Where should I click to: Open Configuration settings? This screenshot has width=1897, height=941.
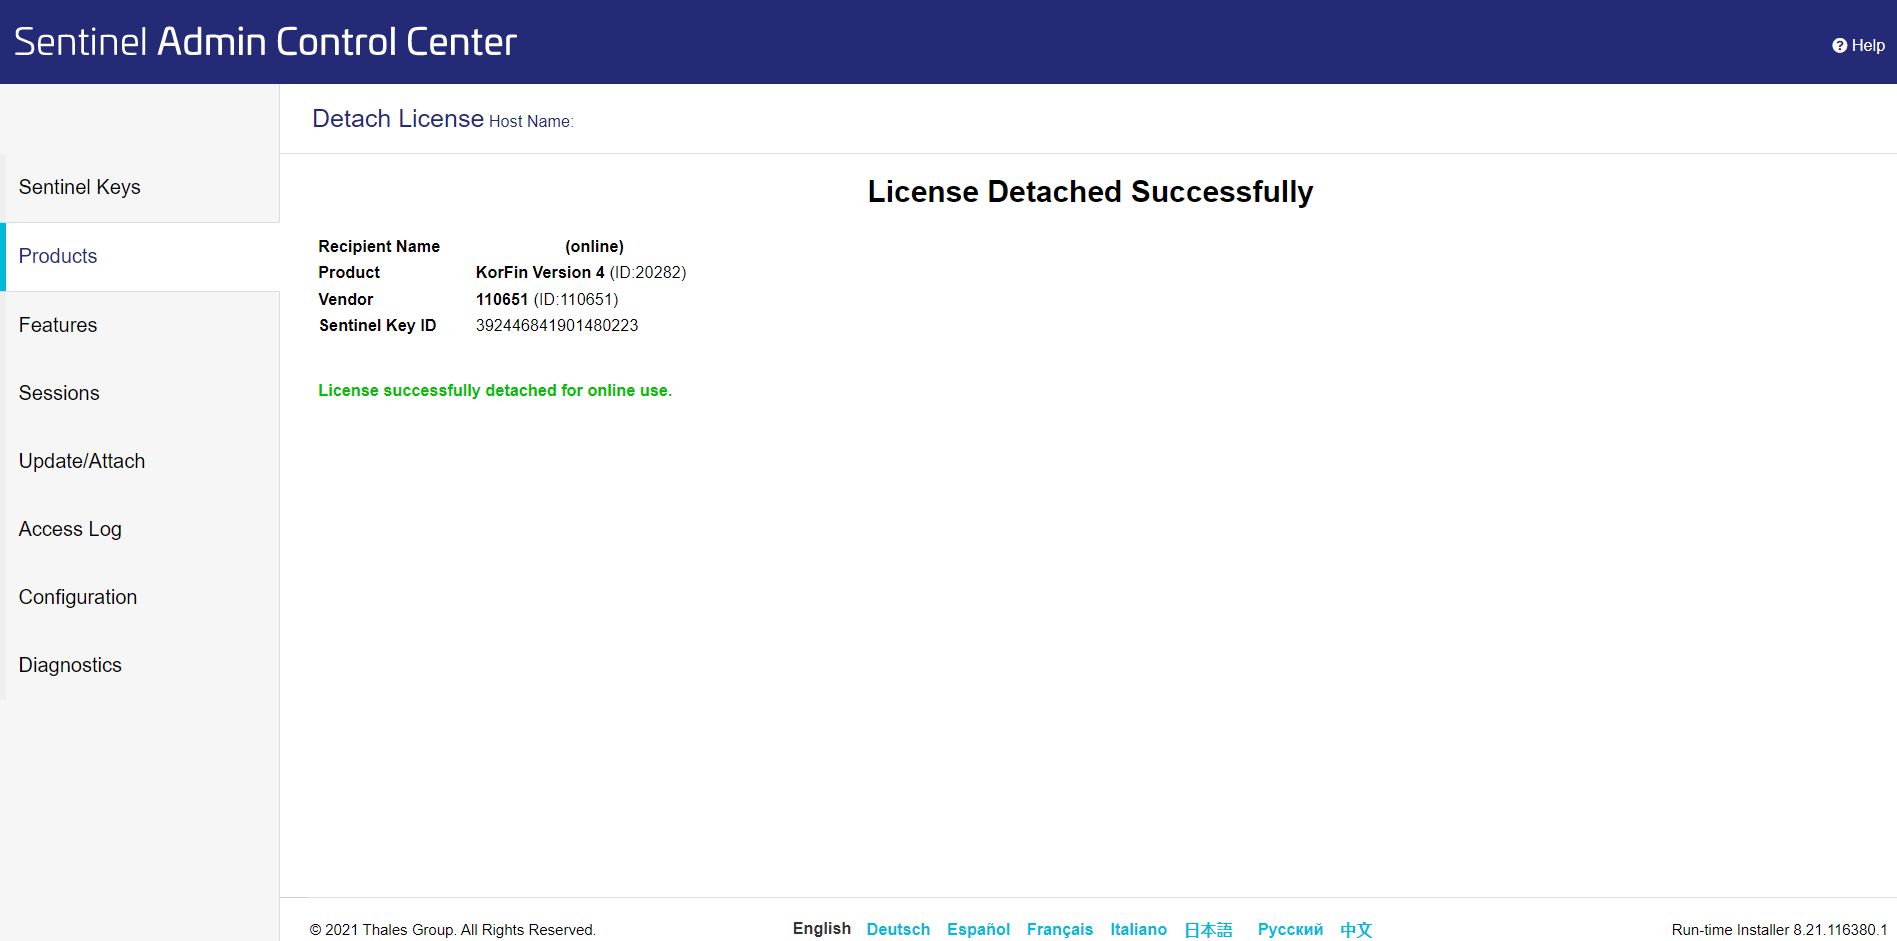(x=78, y=597)
